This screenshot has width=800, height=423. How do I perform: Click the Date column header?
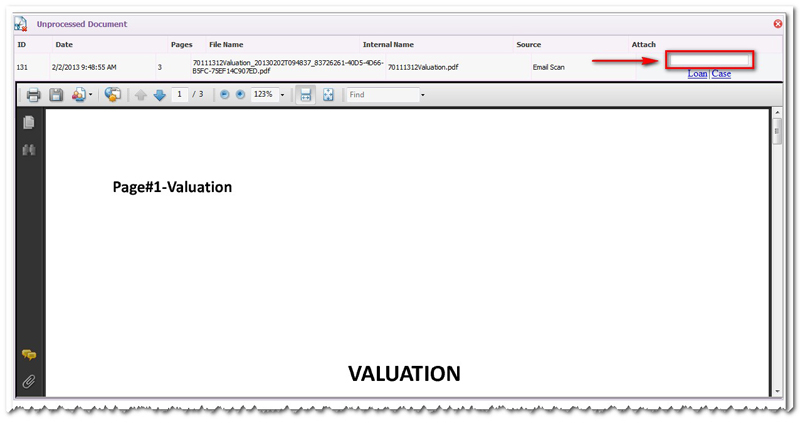click(x=64, y=44)
